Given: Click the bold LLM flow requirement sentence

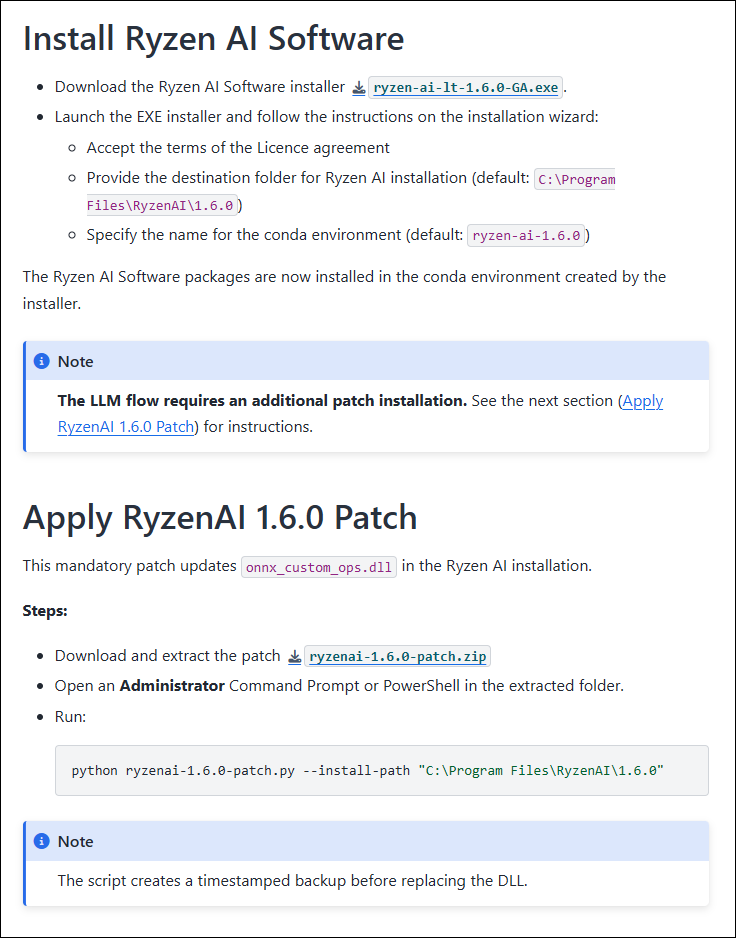Looking at the screenshot, I should tap(262, 400).
